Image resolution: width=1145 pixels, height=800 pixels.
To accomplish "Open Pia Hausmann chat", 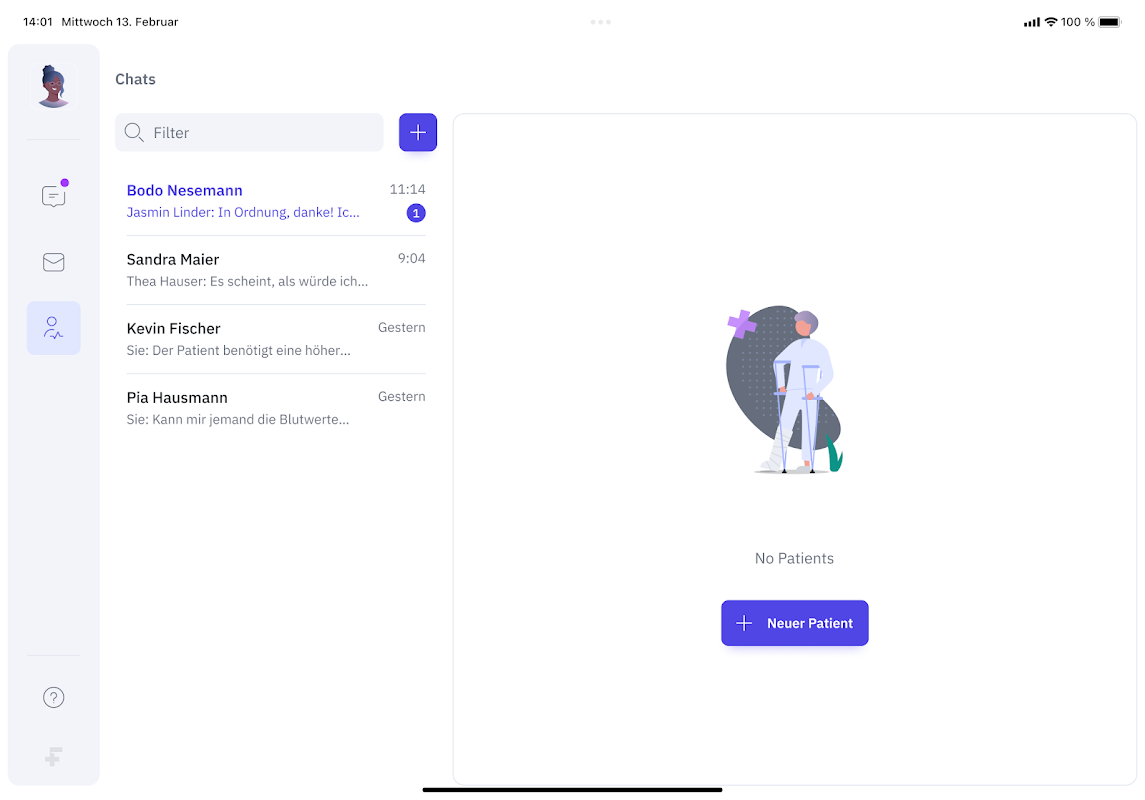I will click(x=276, y=408).
